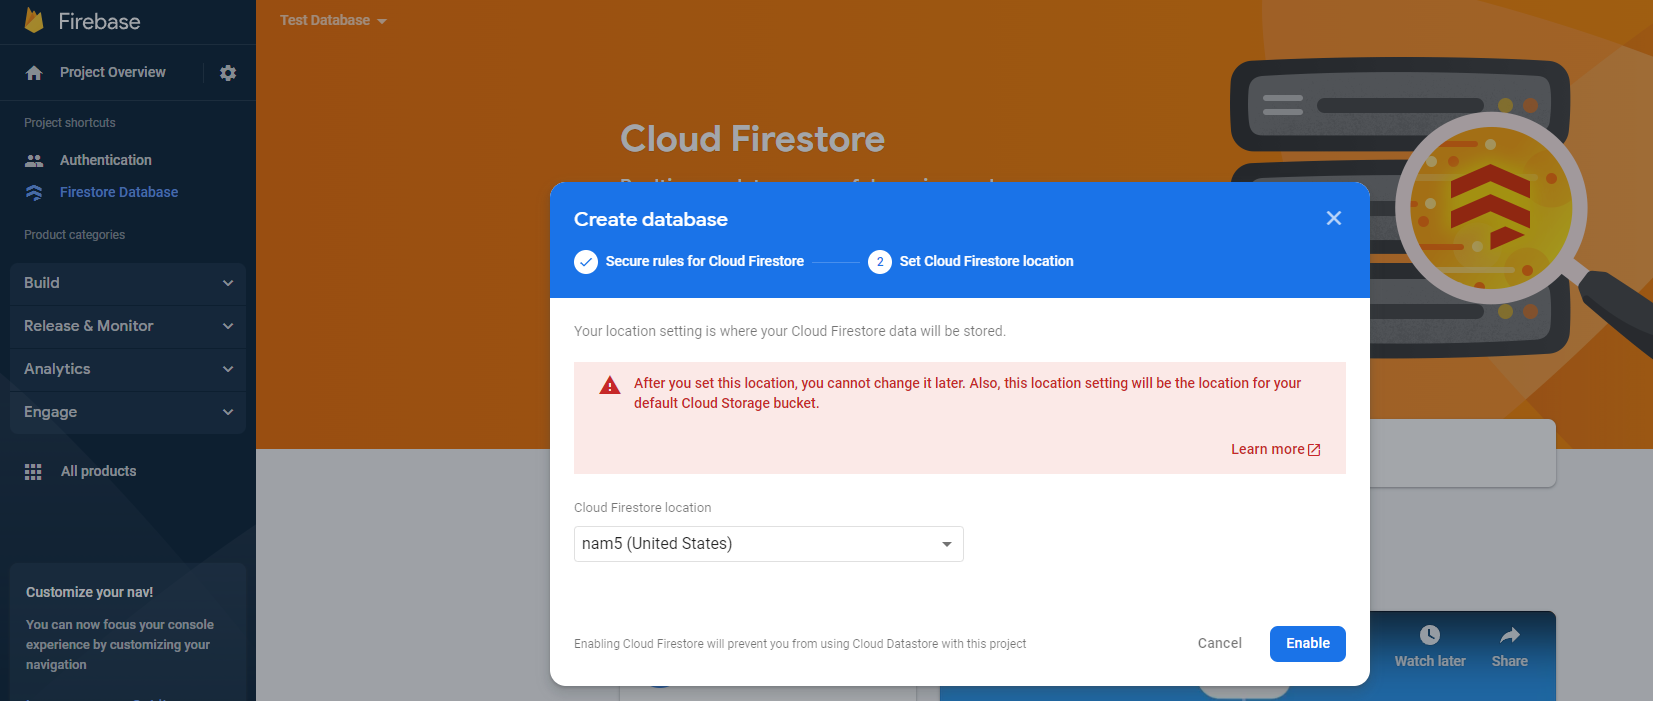Click the Project shortcuts label

click(70, 123)
